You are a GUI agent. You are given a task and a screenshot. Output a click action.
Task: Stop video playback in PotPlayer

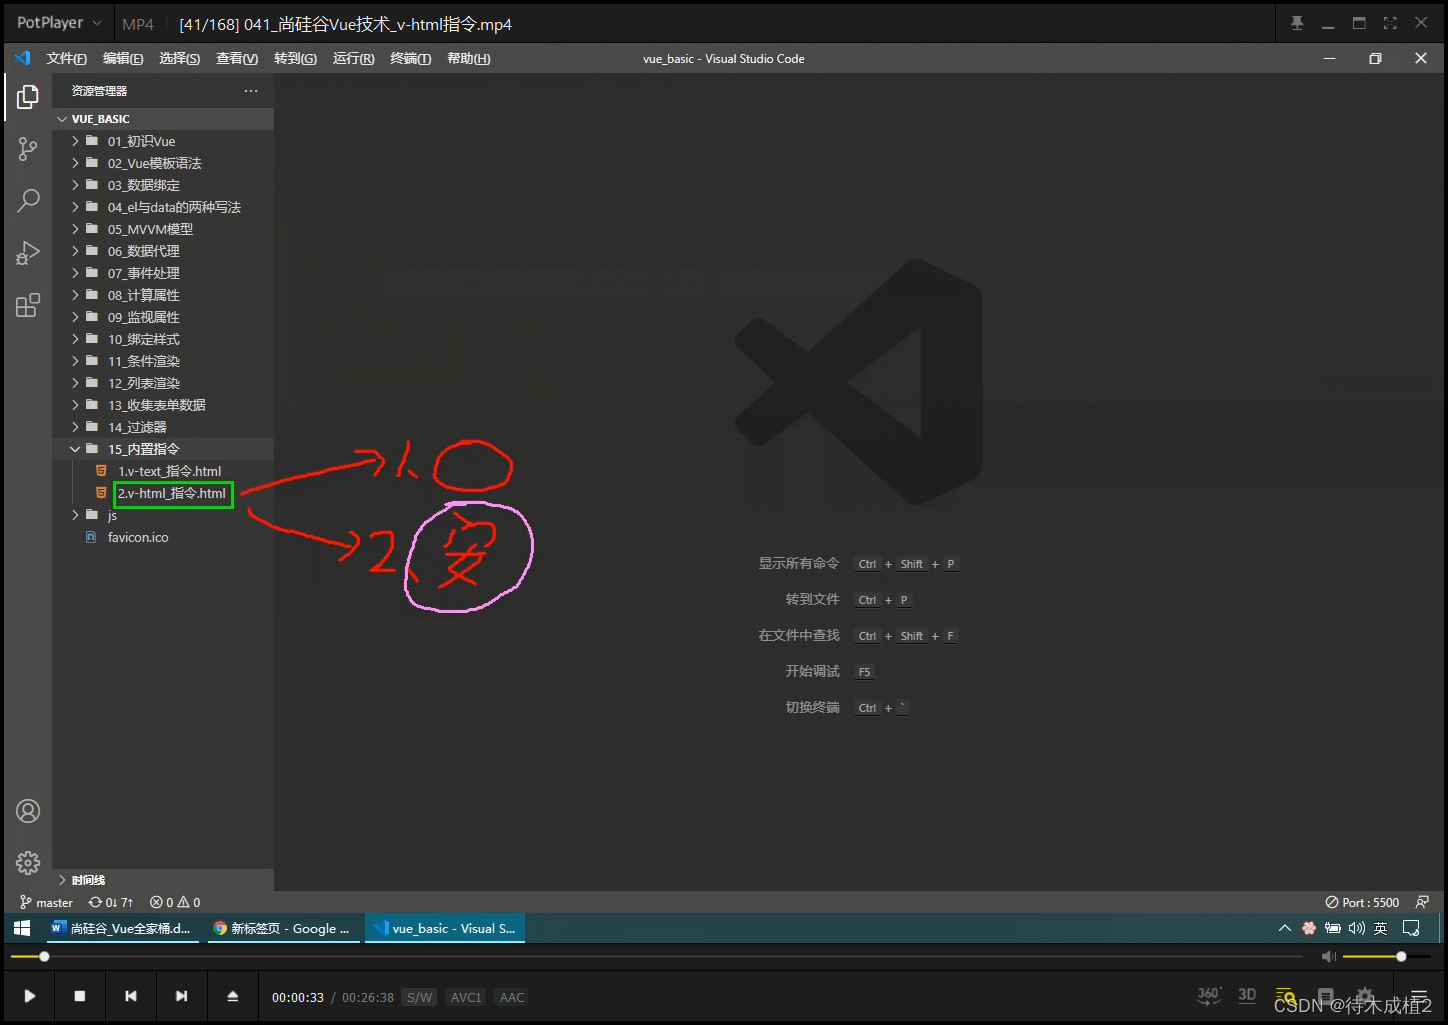[80, 996]
